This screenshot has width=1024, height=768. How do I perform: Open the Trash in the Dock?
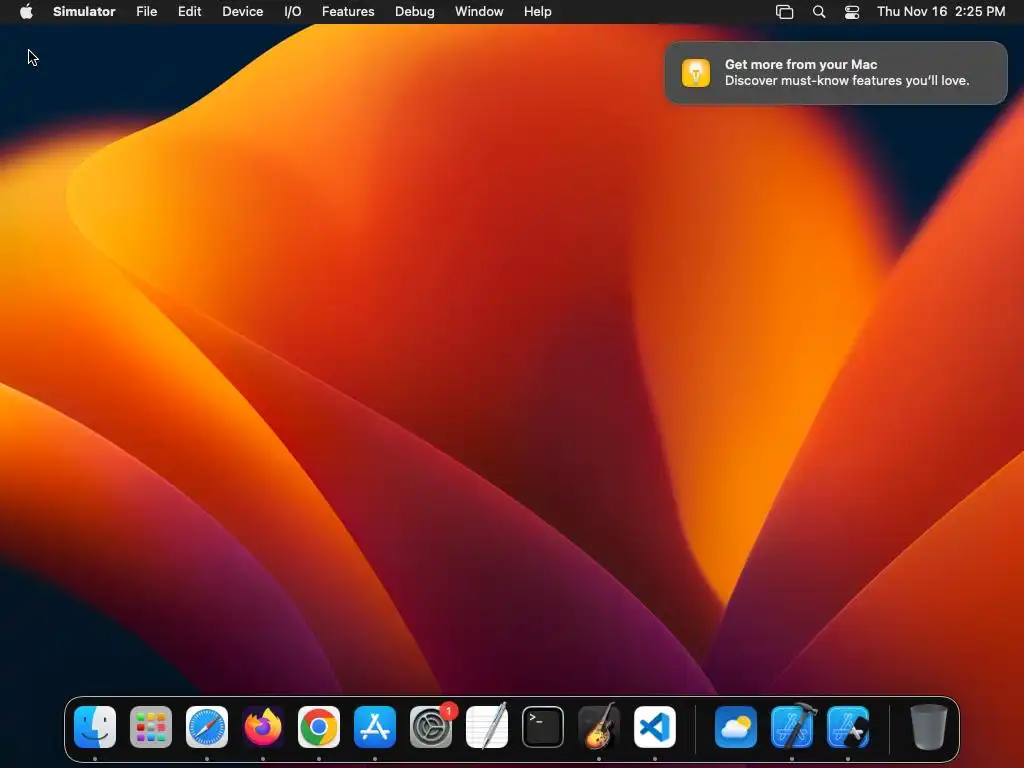928,727
